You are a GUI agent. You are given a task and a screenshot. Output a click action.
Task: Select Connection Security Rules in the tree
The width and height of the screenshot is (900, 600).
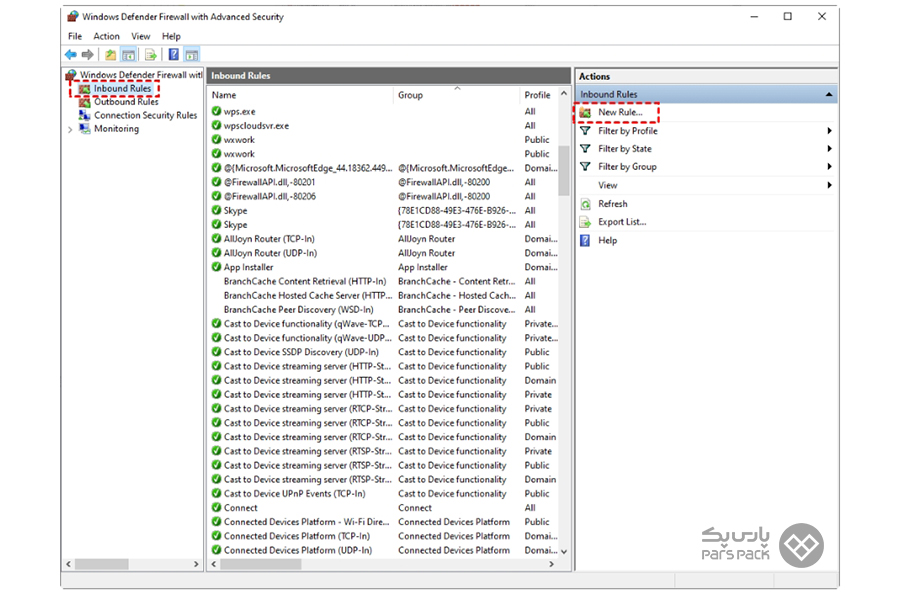click(x=145, y=115)
